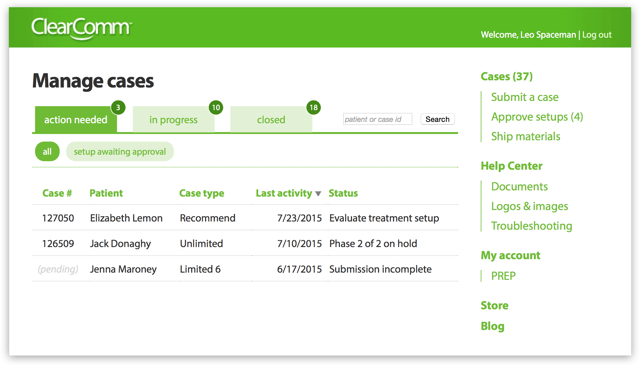Click the Search button
640x366 pixels.
click(438, 119)
